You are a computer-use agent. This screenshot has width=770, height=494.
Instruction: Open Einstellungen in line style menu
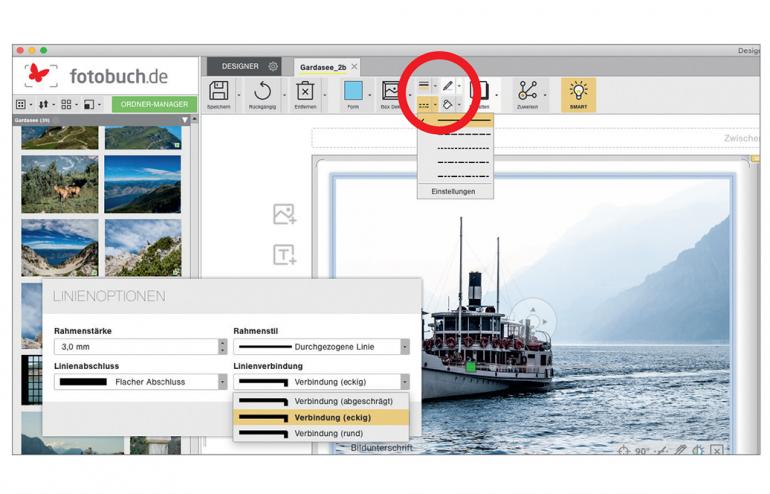point(453,192)
